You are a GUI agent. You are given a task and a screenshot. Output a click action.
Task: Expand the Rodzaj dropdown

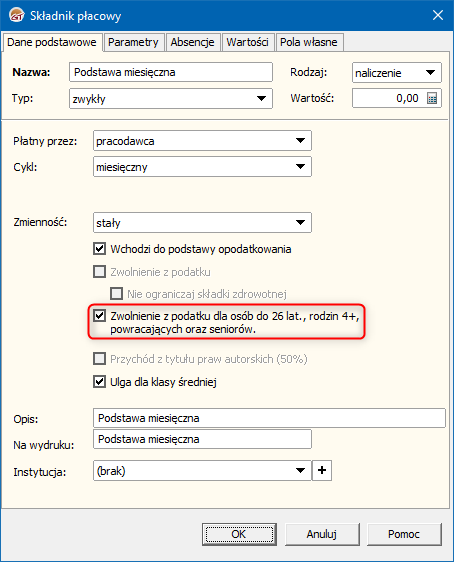pyautogui.click(x=430, y=72)
